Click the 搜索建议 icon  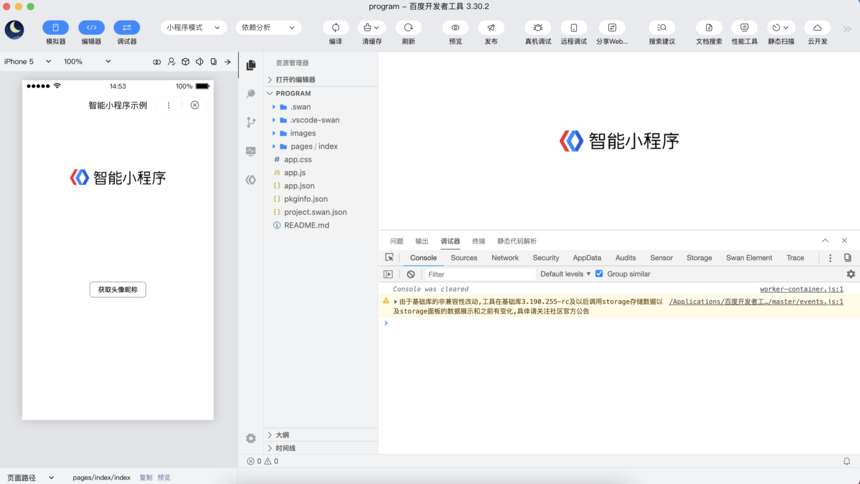662,27
